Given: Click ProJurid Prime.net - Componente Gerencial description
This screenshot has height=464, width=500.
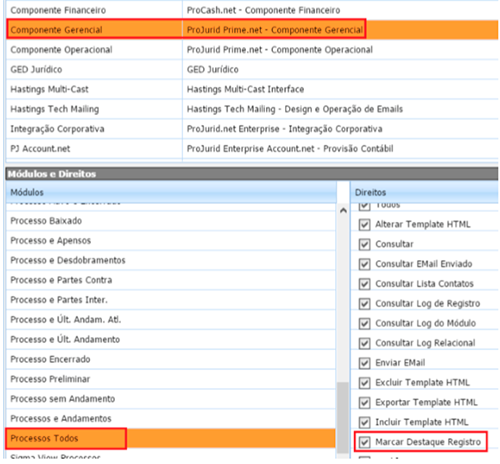Looking at the screenshot, I should click(275, 30).
